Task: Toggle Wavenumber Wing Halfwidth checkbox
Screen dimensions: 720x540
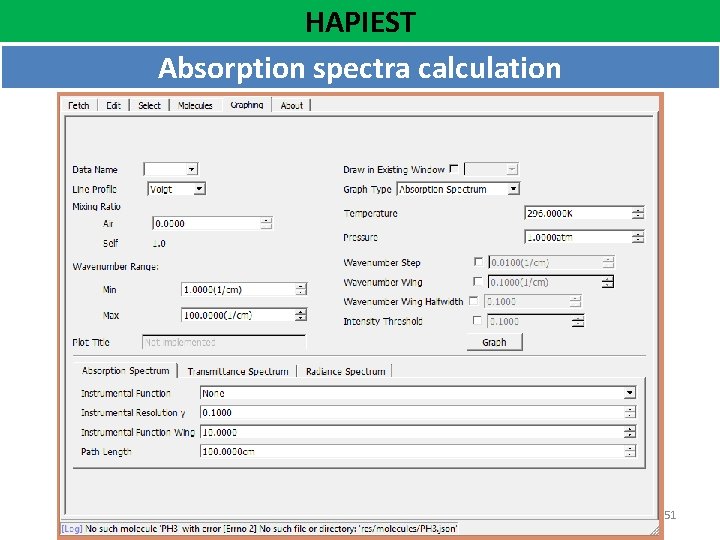Action: (x=473, y=301)
